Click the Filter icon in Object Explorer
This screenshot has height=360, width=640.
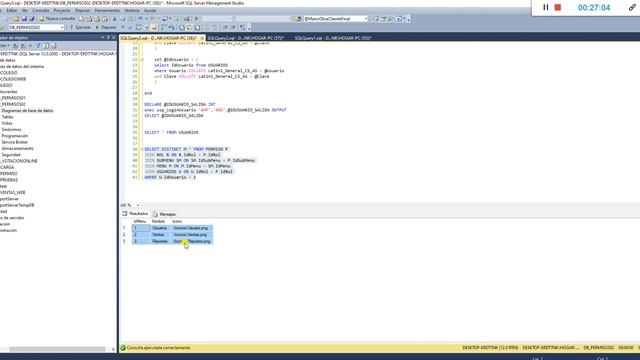point(38,46)
